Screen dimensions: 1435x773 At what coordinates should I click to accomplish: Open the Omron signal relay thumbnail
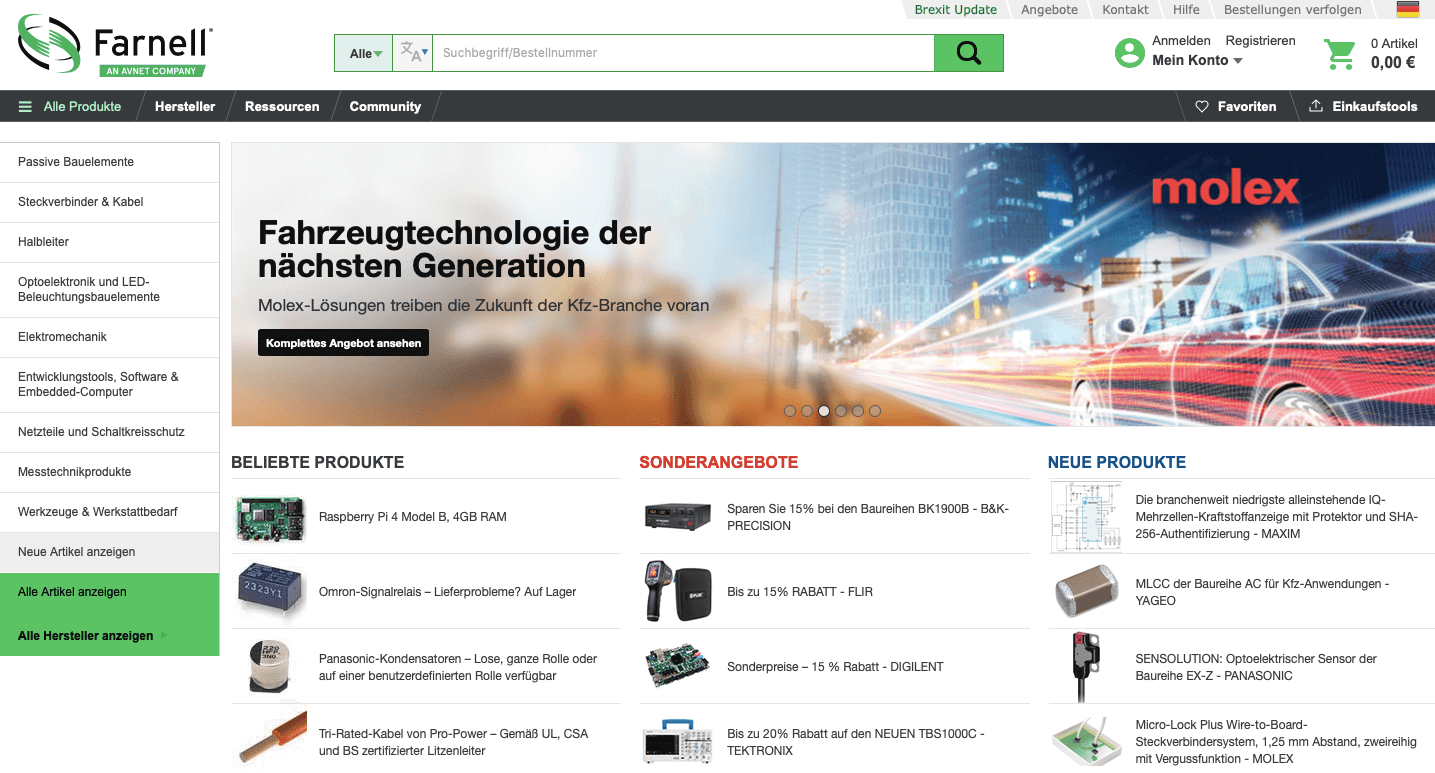tap(270, 592)
